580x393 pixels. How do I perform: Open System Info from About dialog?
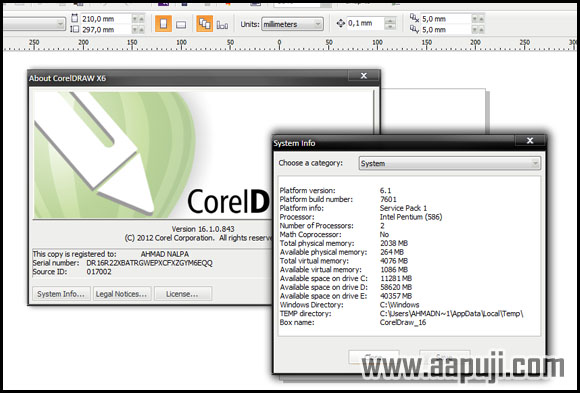61,294
